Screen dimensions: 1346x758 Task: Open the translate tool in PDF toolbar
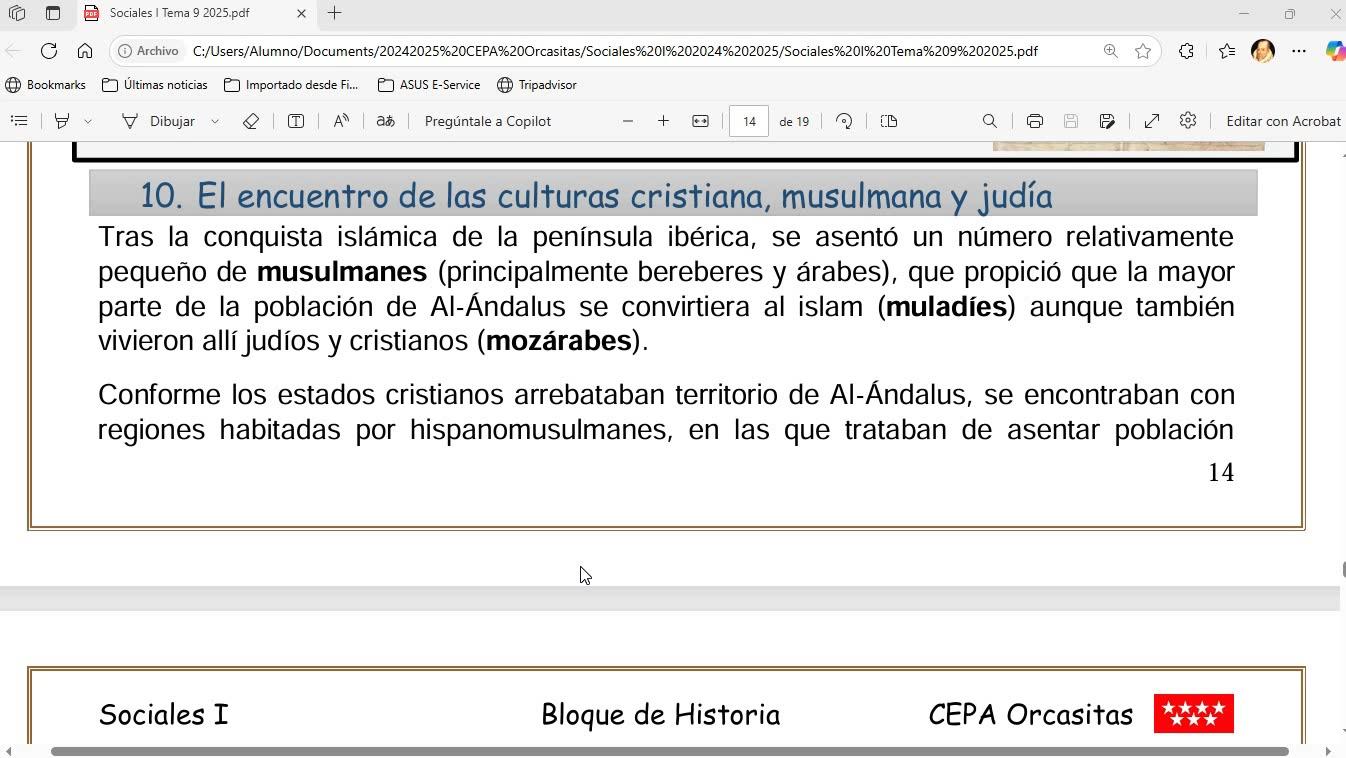[385, 121]
